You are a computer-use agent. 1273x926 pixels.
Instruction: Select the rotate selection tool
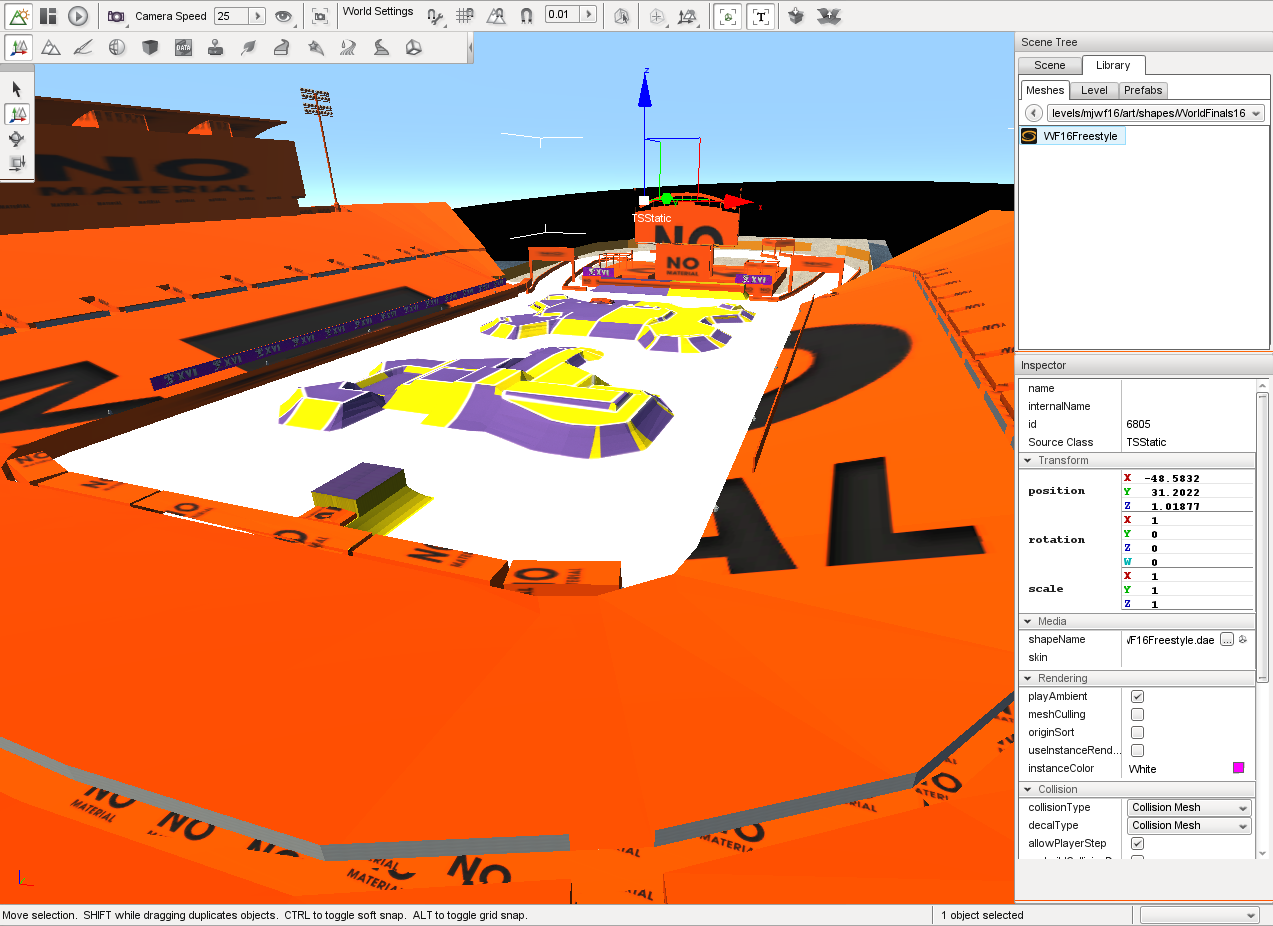(17, 139)
